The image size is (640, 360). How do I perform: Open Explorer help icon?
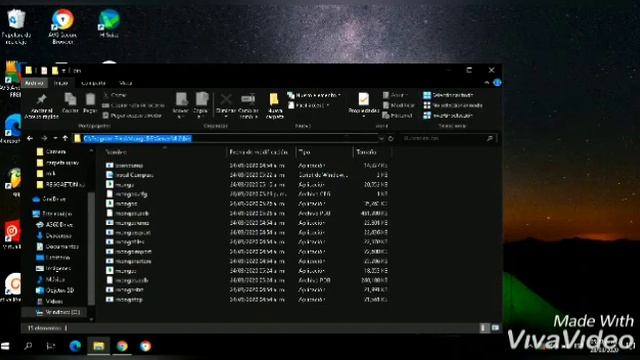[x=497, y=83]
